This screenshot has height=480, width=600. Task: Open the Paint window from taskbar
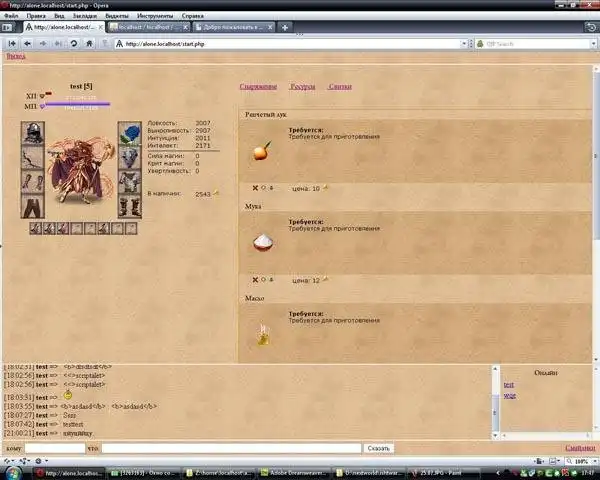point(444,473)
